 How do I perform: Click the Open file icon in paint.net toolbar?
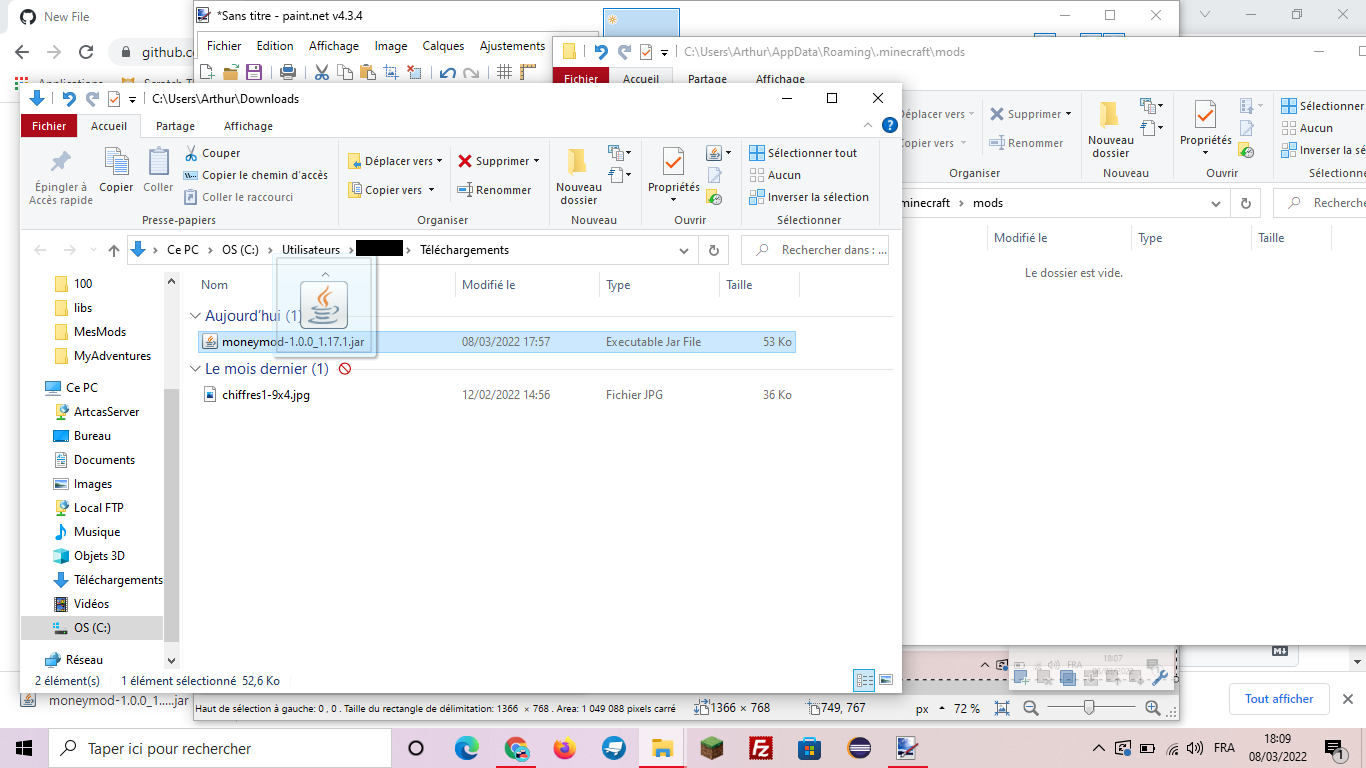[x=231, y=72]
